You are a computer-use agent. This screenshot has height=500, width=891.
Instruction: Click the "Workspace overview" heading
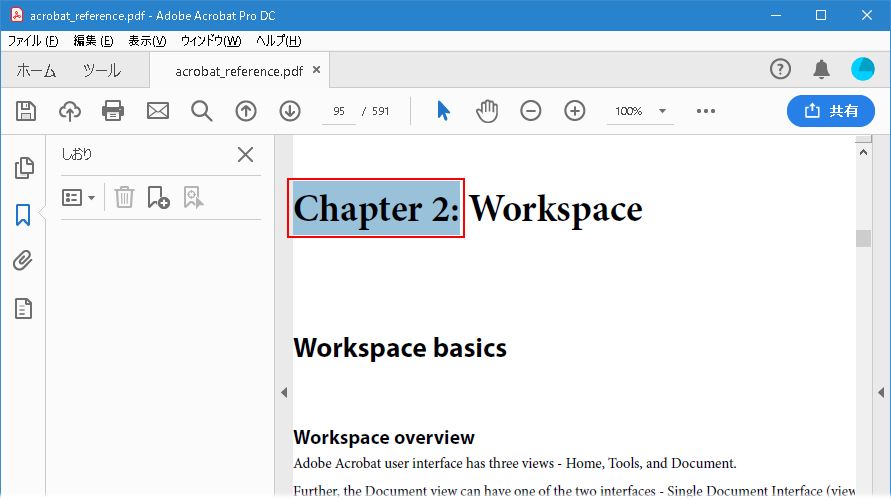384,437
